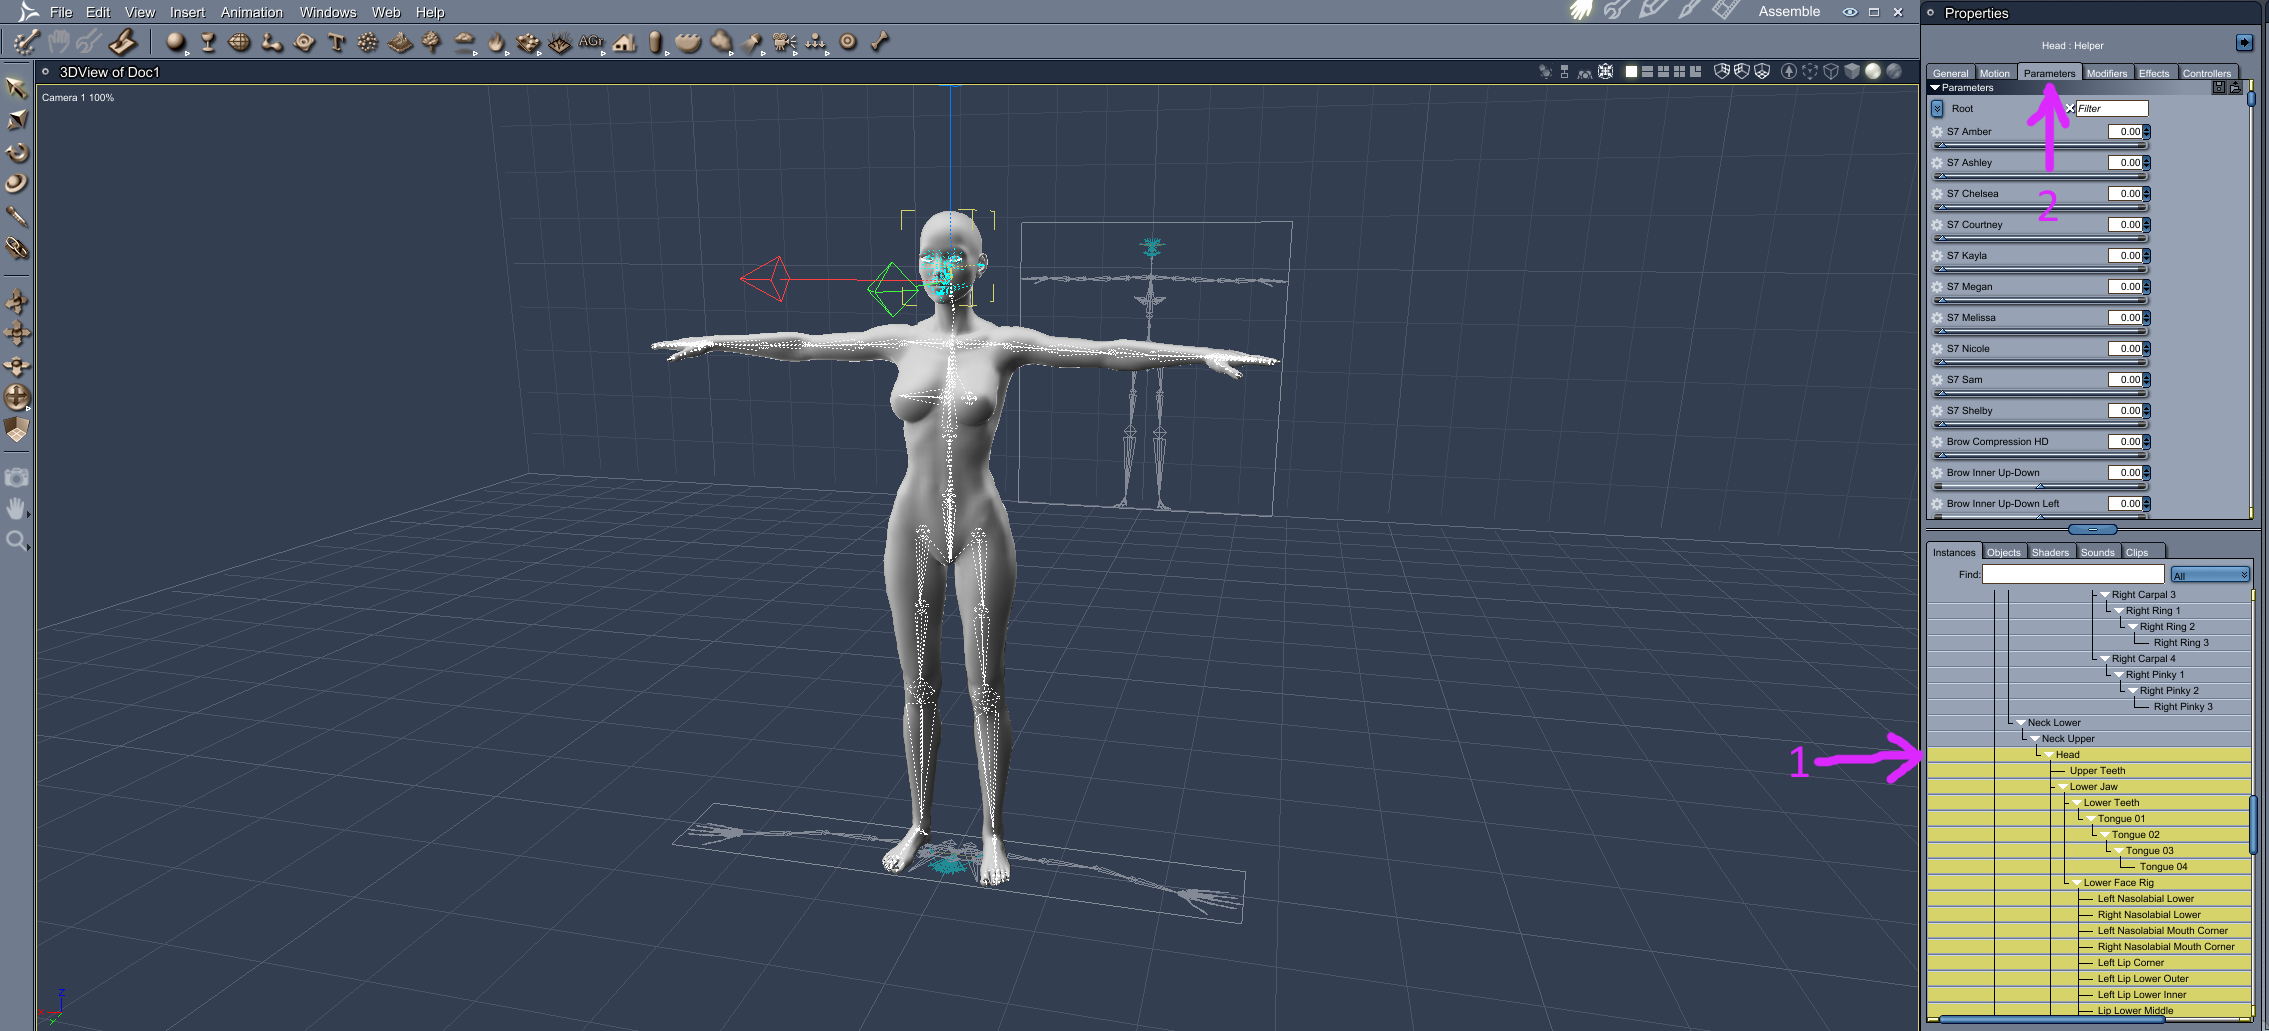Image resolution: width=2269 pixels, height=1031 pixels.
Task: Select the zoom magnifier tool
Action: (x=16, y=541)
